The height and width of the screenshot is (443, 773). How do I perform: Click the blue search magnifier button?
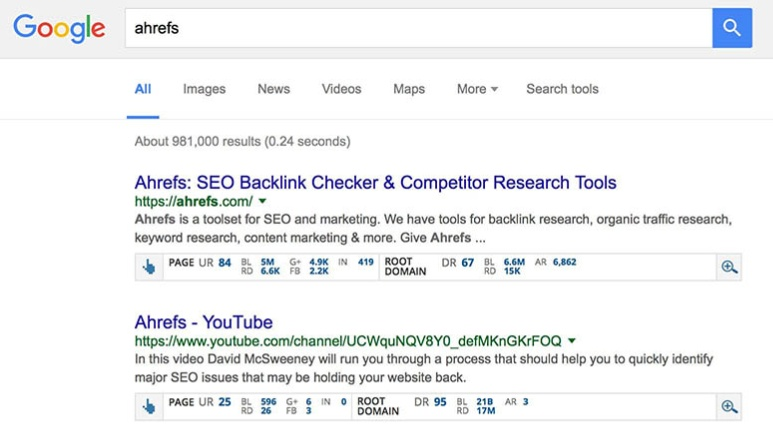pyautogui.click(x=732, y=28)
